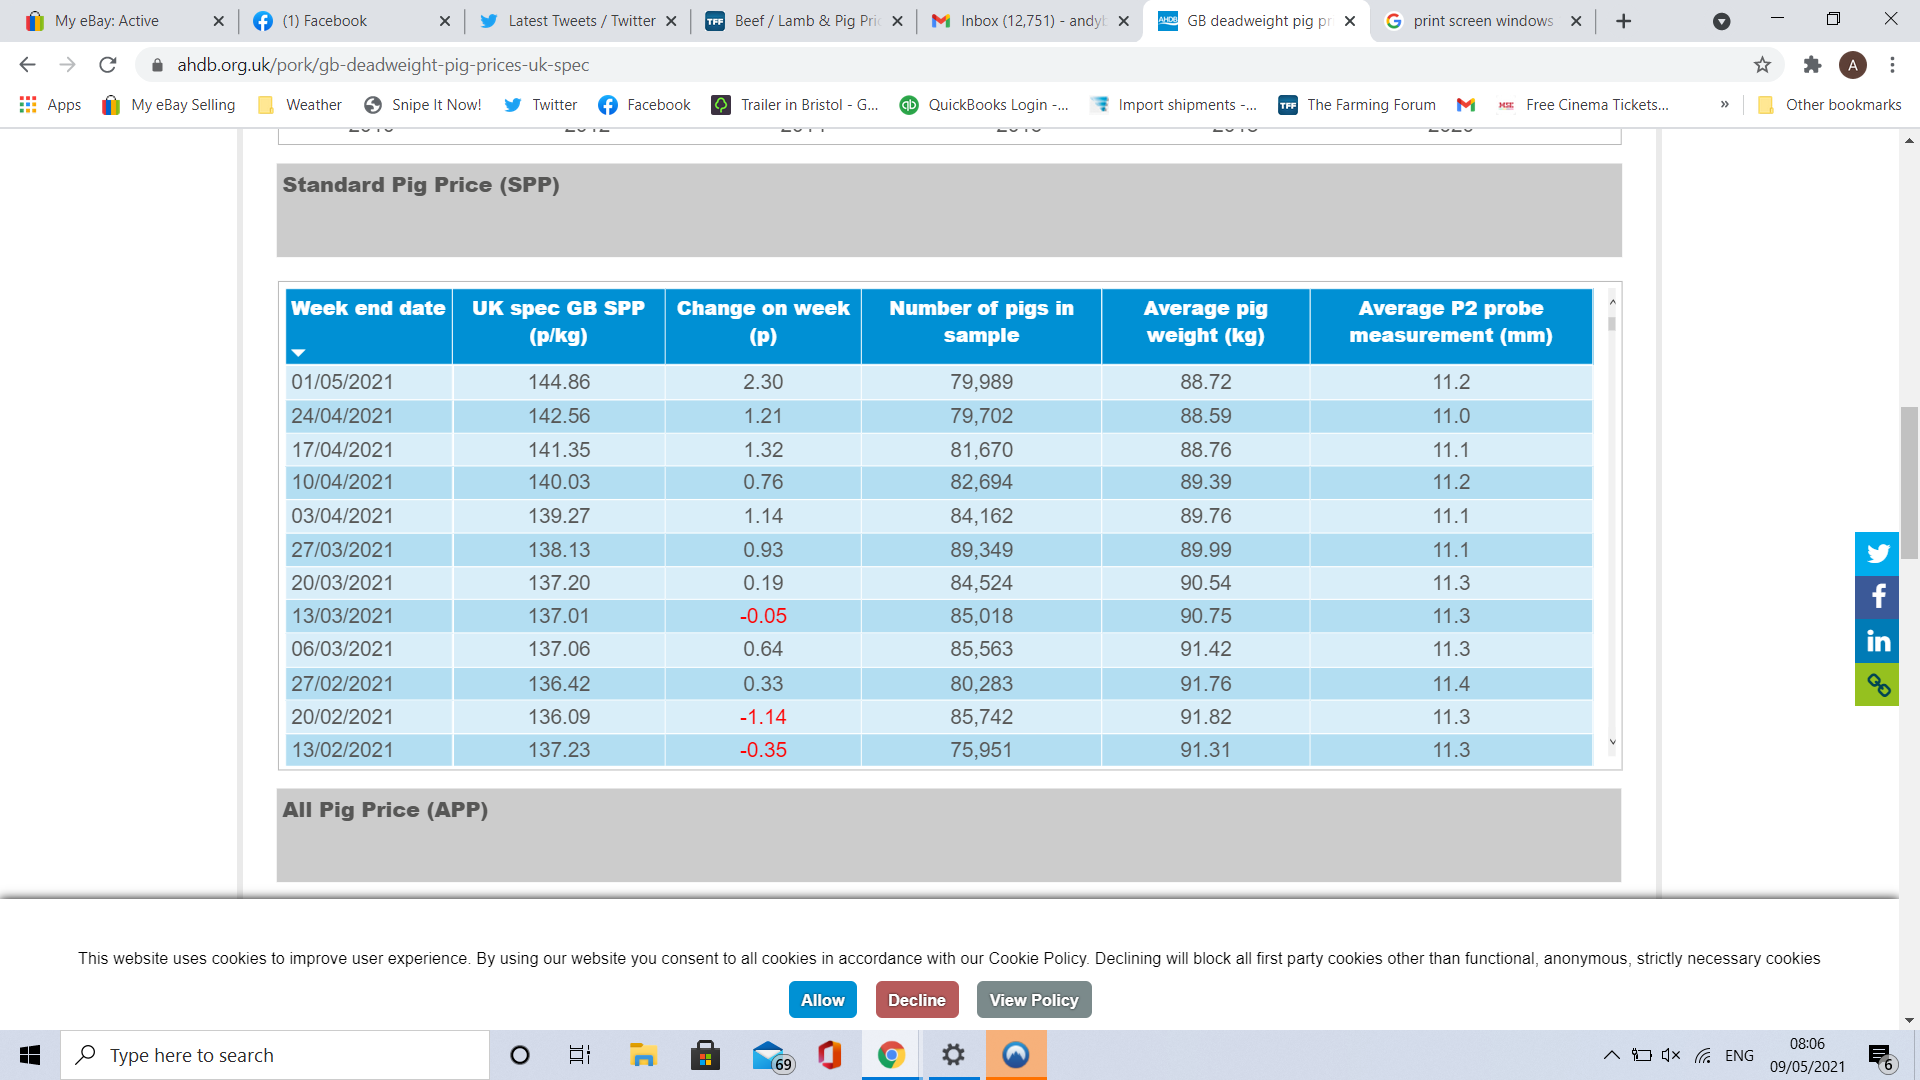Viewport: 1920px width, 1080px height.
Task: Share the page via the Facebook sidebar icon
Action: point(1877,597)
